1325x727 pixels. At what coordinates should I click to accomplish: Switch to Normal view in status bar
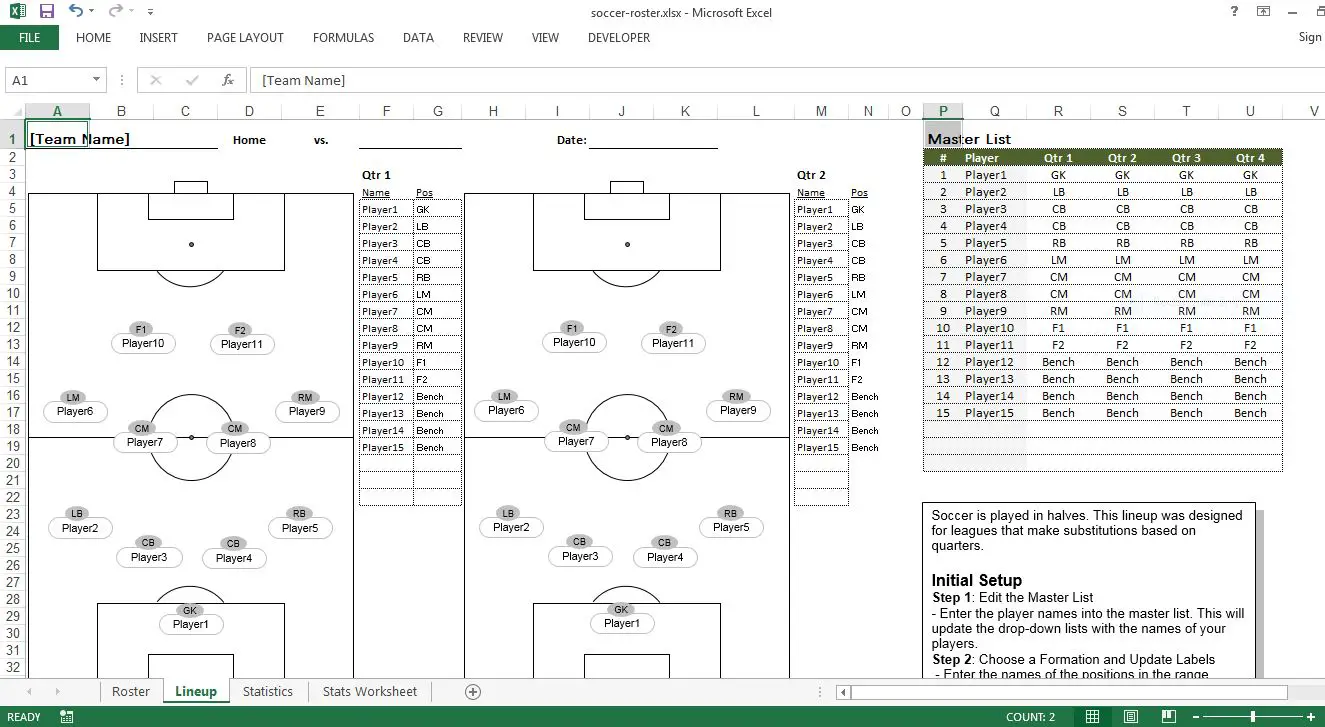[1092, 716]
